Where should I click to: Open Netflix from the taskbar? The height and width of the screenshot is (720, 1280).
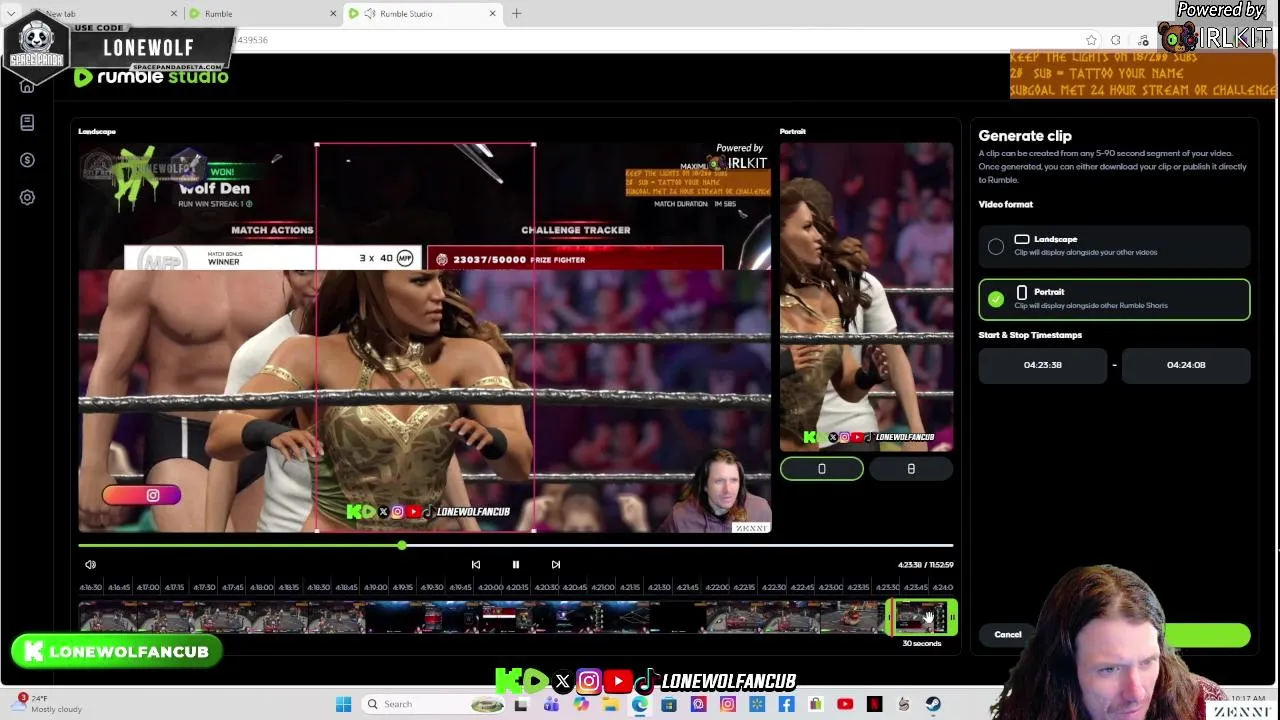tap(875, 705)
